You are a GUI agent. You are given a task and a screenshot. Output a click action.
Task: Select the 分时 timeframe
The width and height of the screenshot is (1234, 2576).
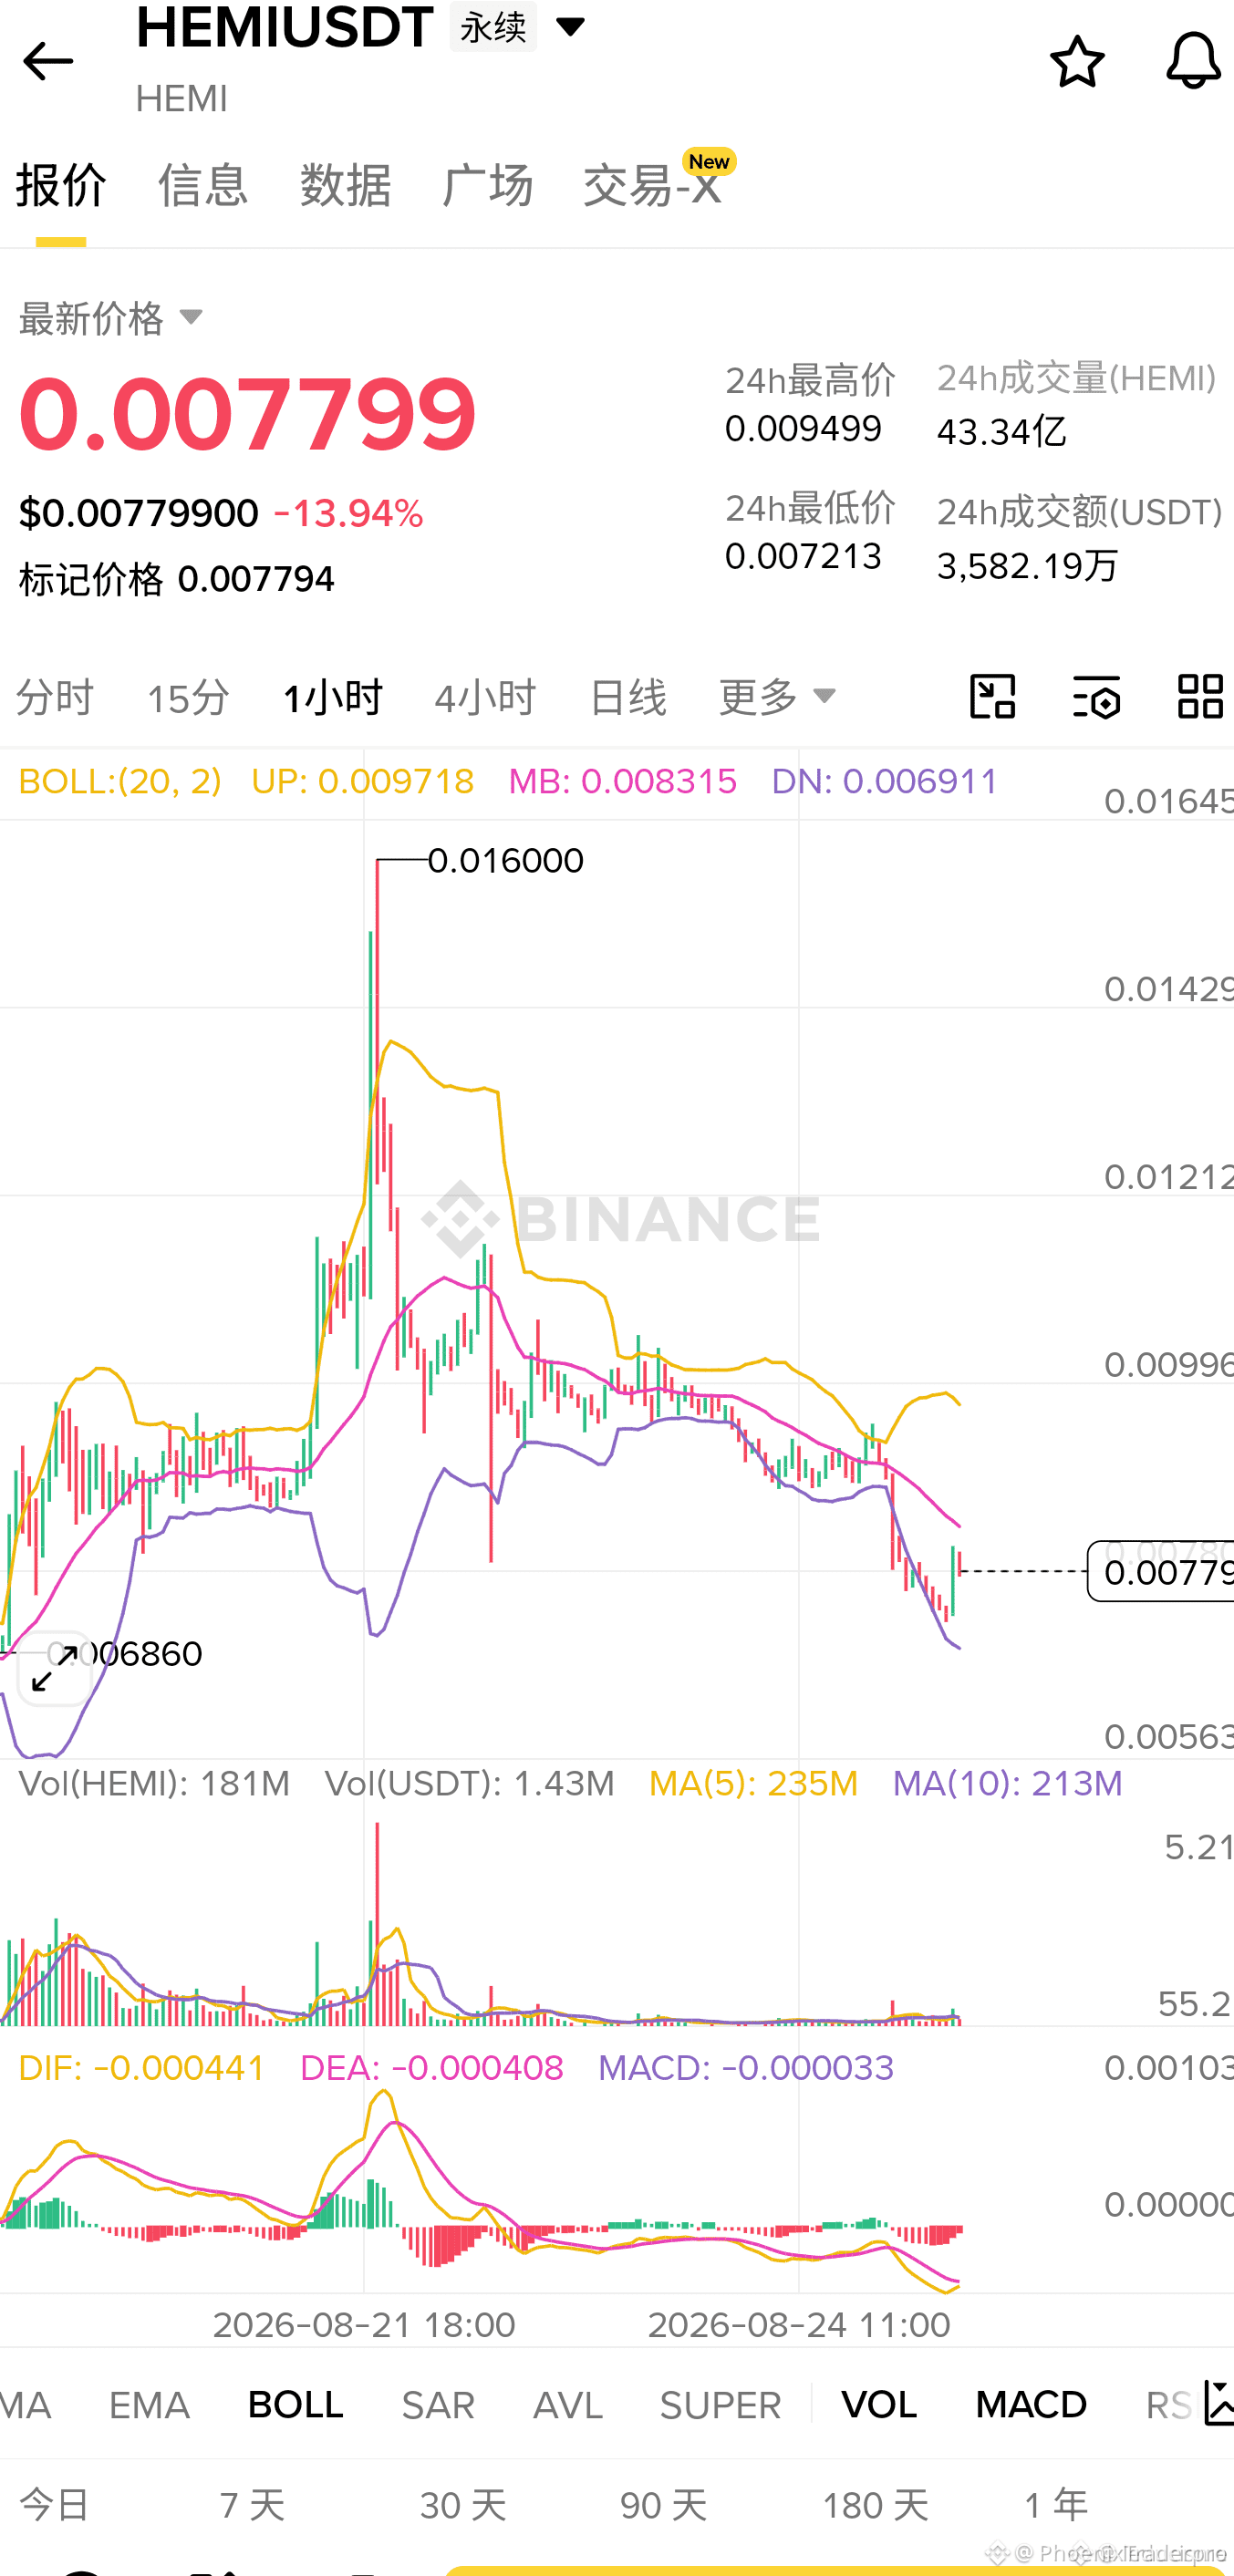pyautogui.click(x=55, y=696)
